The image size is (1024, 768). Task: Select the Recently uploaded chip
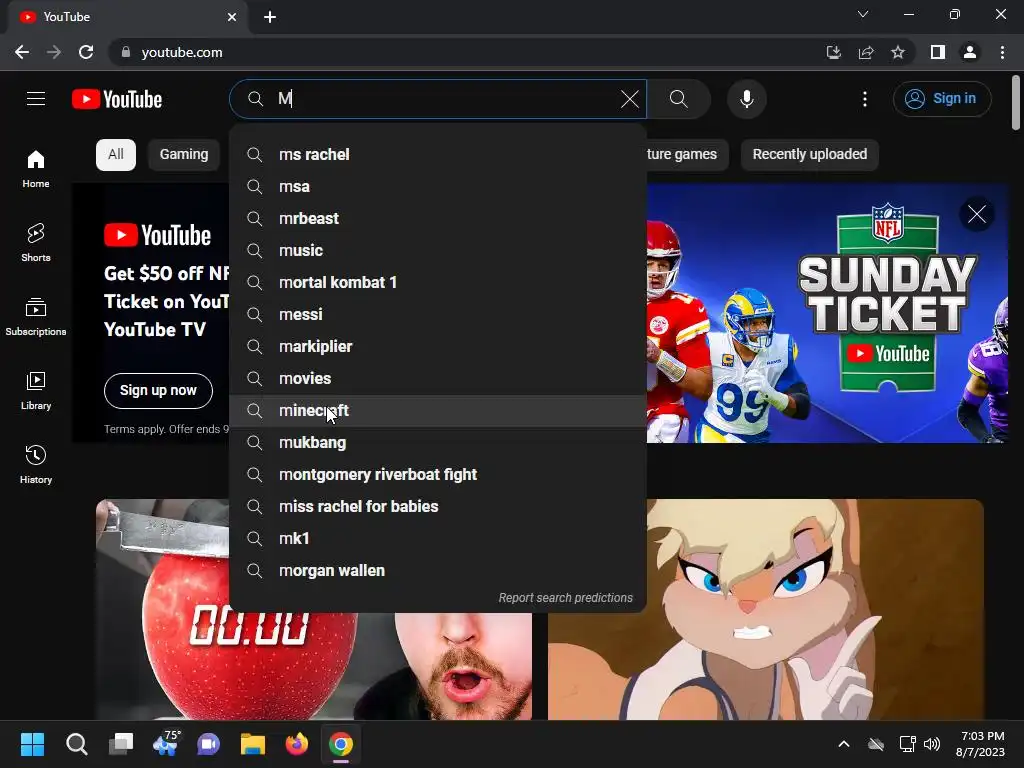[x=809, y=155]
